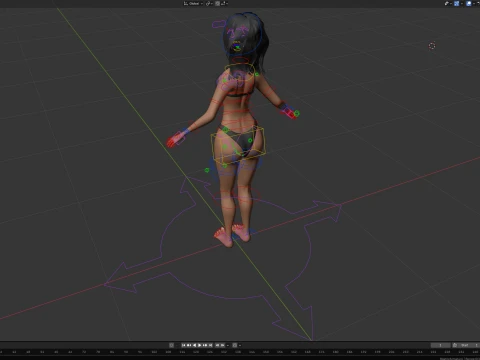Play the animation forward

pyautogui.click(x=199, y=345)
